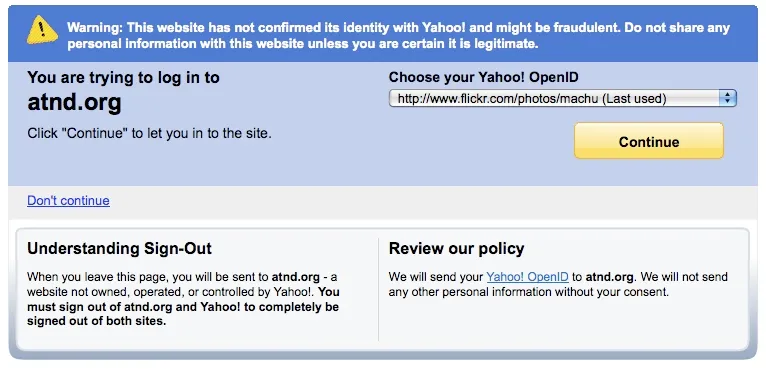Click the '(Last used)' text in dropdown
The width and height of the screenshot is (766, 369).
(634, 99)
